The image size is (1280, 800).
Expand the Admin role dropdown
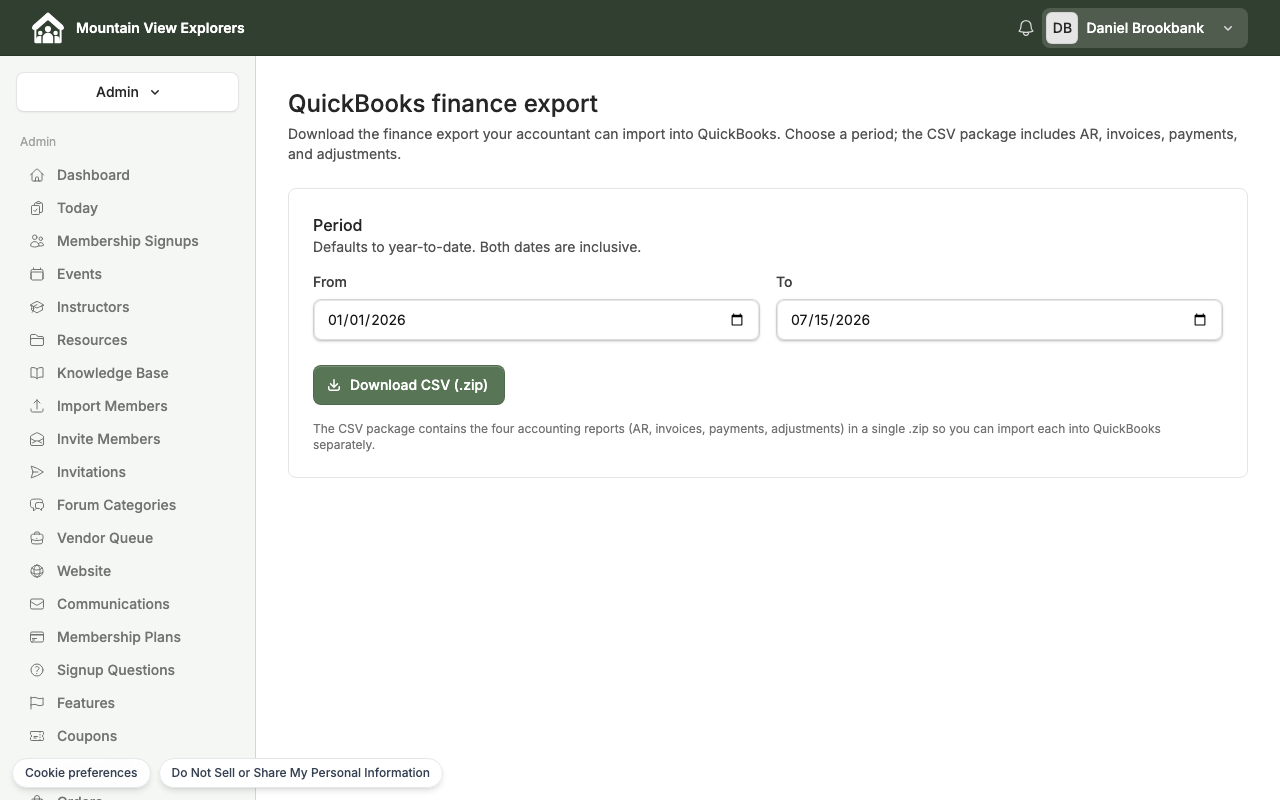pos(127,92)
